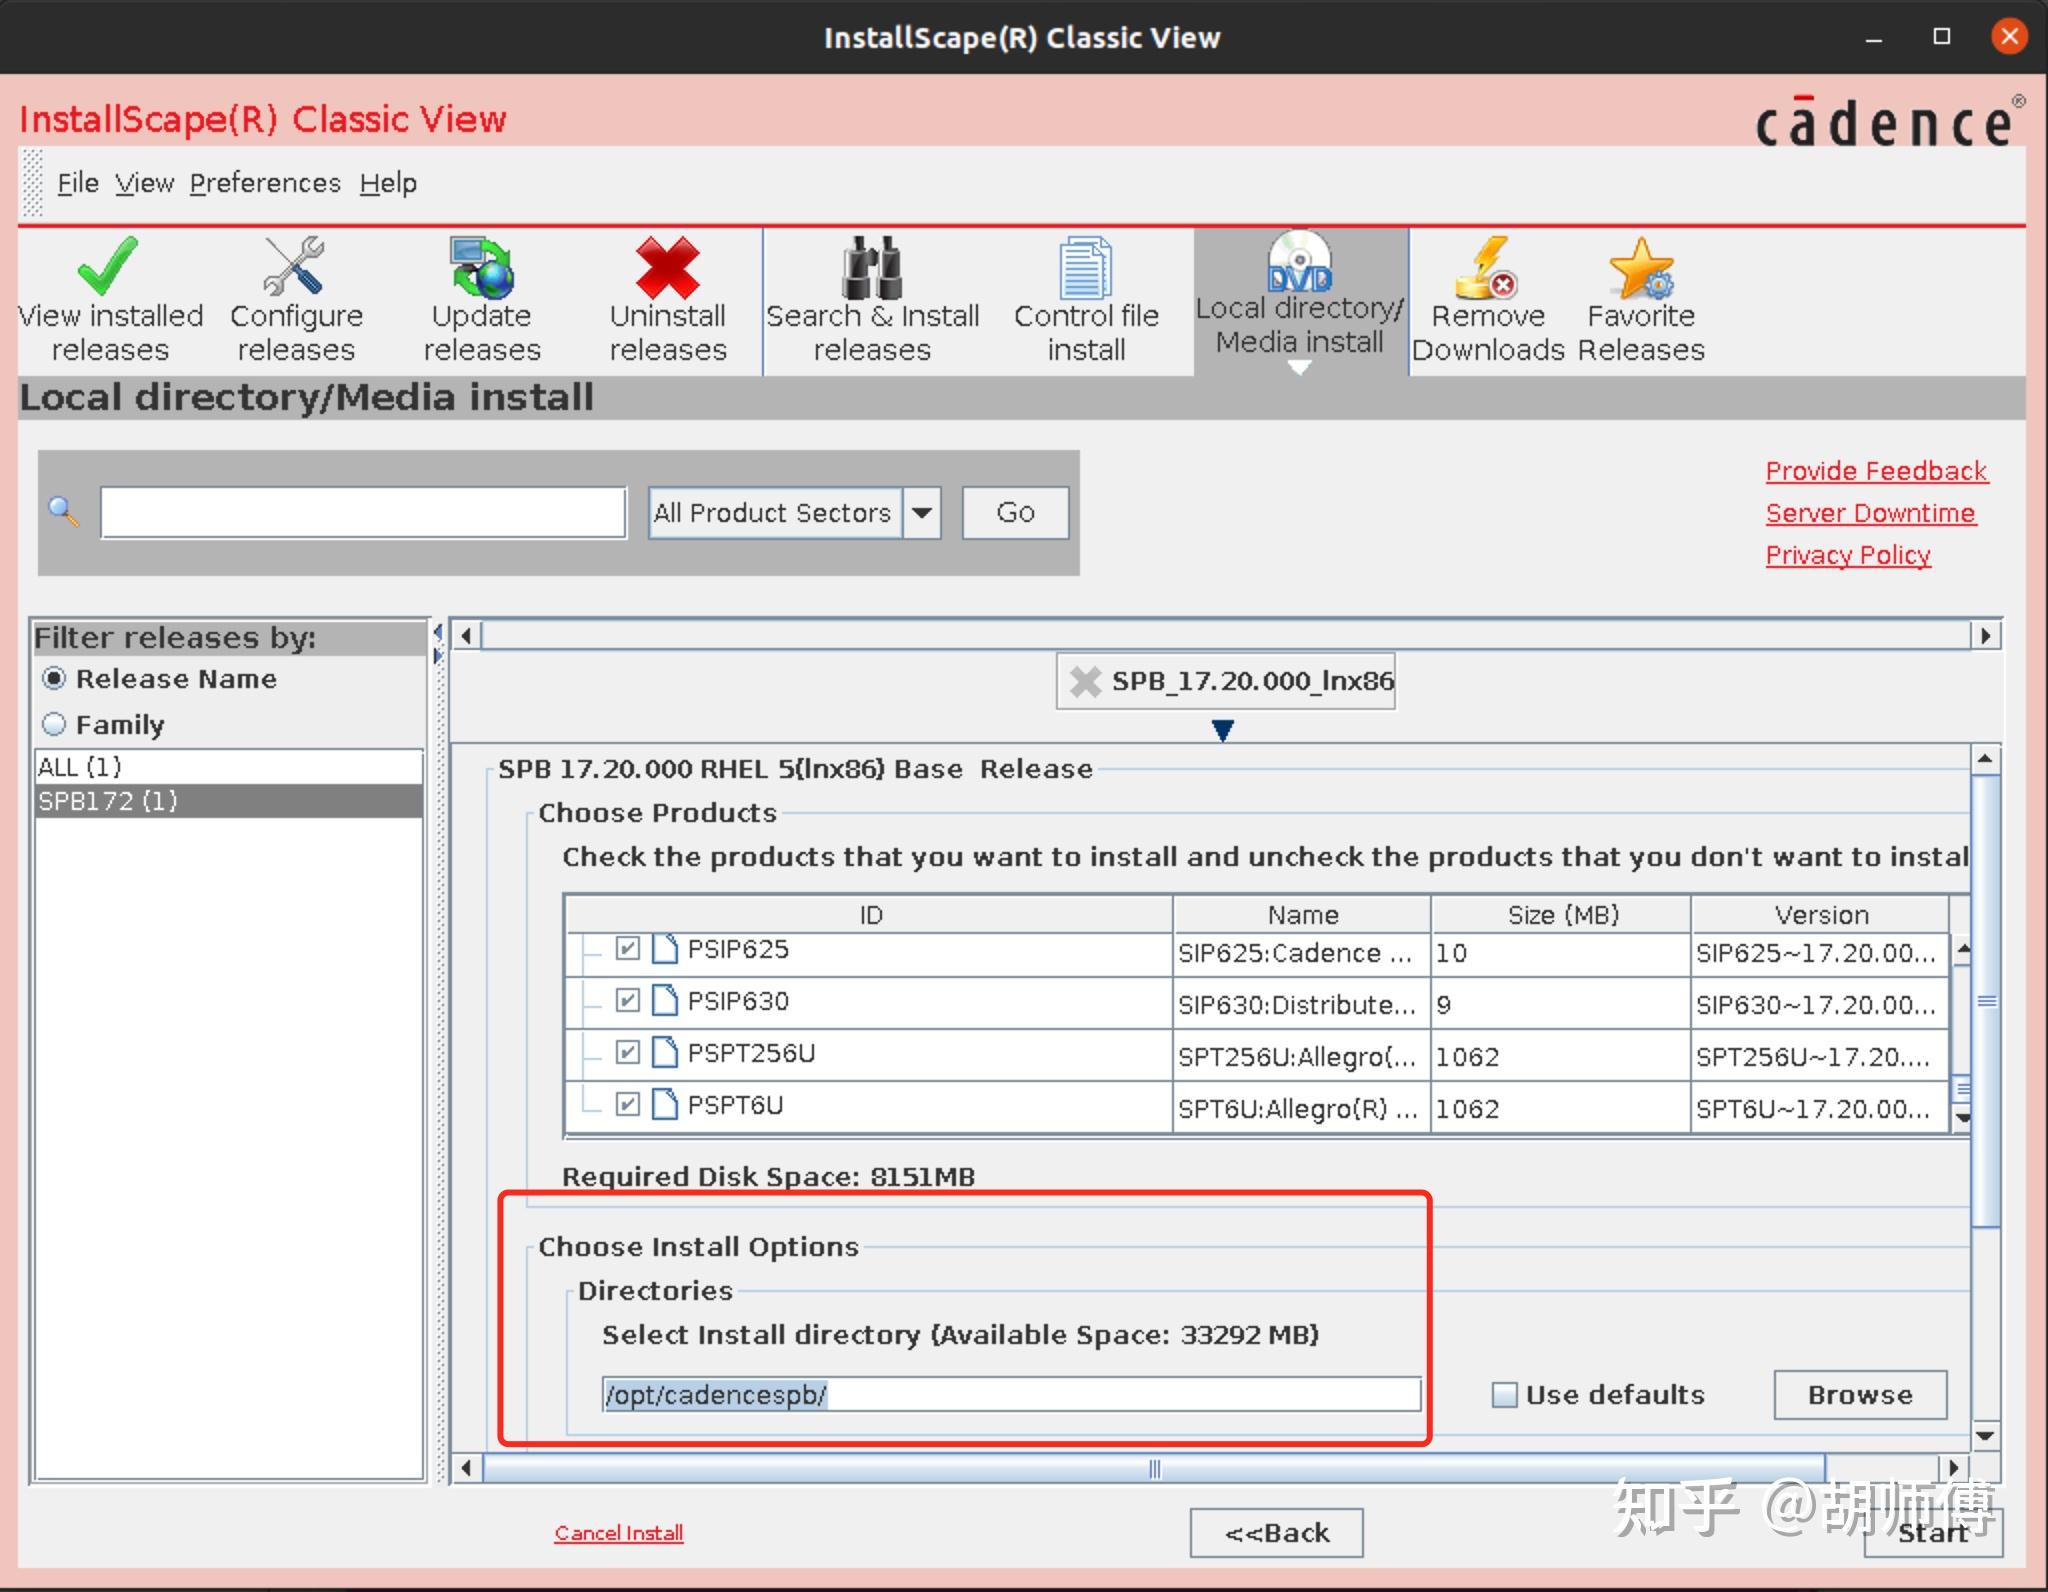Open Remove Downloads icon
Viewport: 2048px width, 1592px height.
click(1487, 268)
